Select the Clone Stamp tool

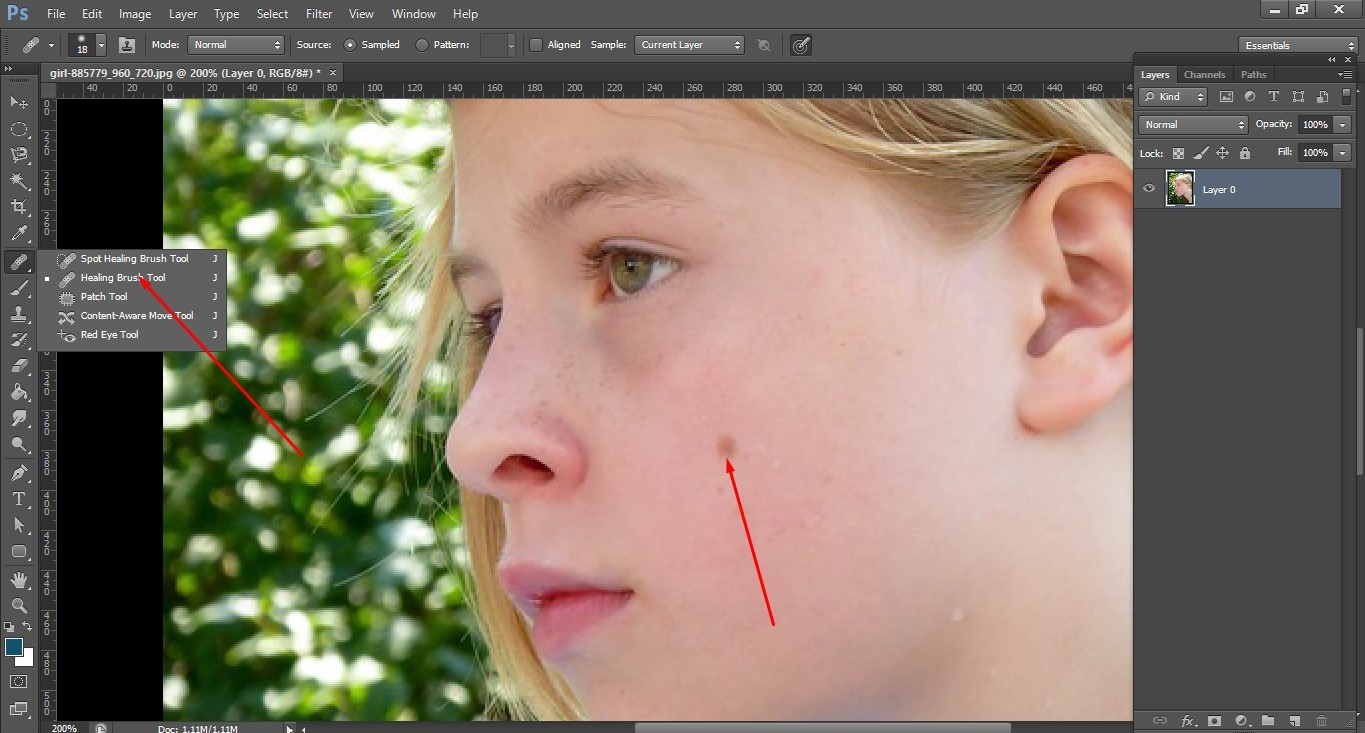tap(19, 314)
